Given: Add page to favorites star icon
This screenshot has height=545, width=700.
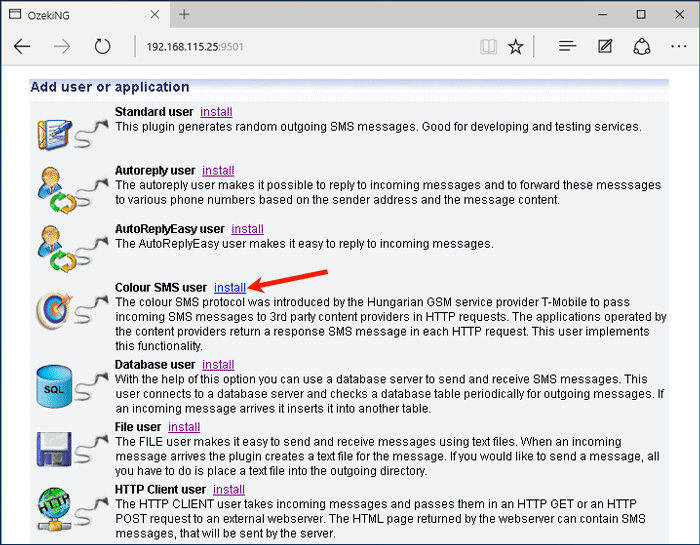Looking at the screenshot, I should tap(516, 46).
